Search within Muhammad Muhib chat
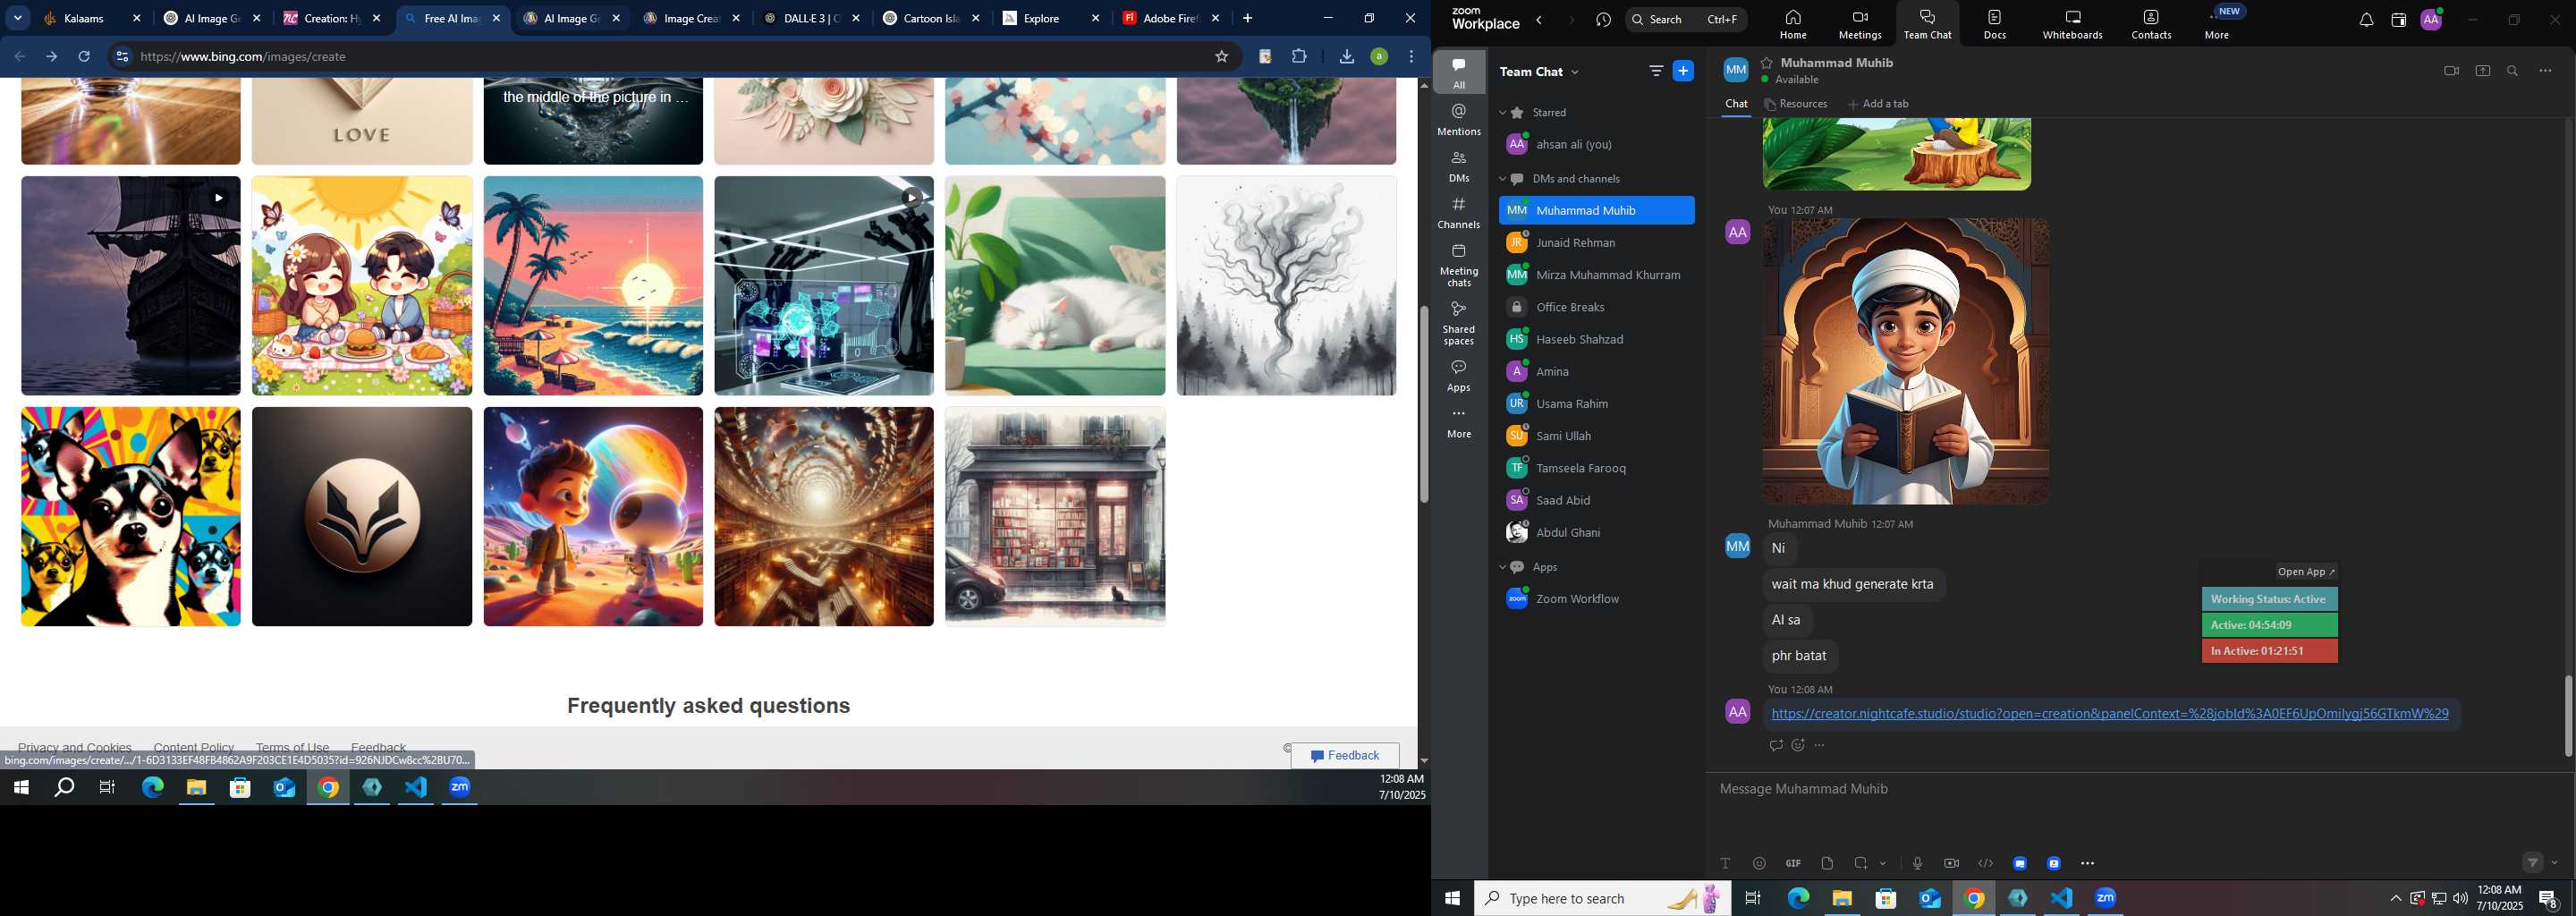 tap(2512, 71)
